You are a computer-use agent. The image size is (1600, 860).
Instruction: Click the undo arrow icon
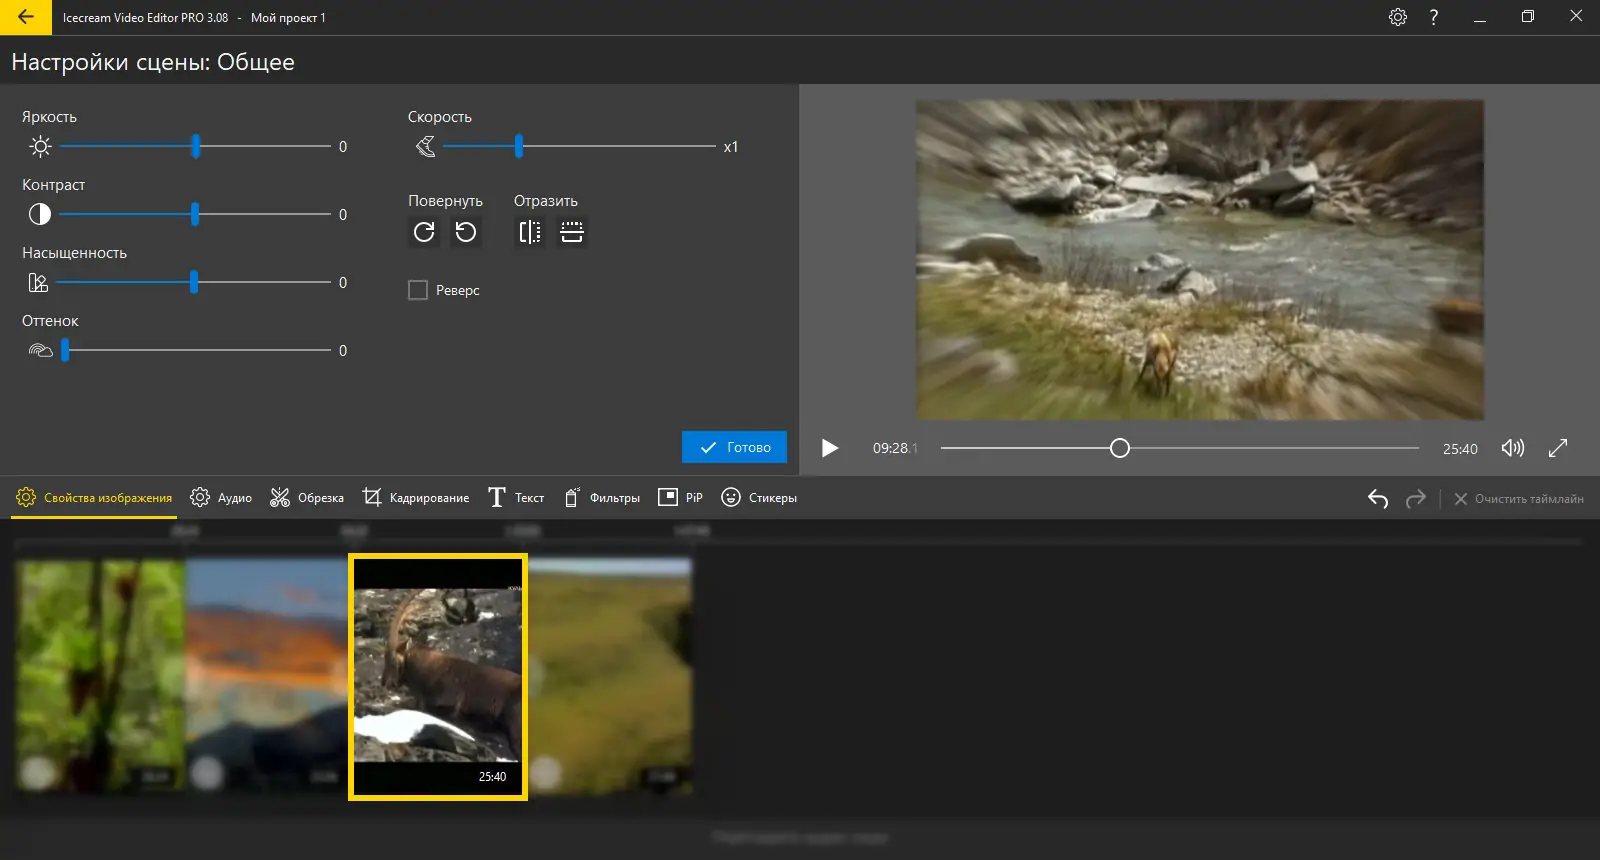point(1377,498)
